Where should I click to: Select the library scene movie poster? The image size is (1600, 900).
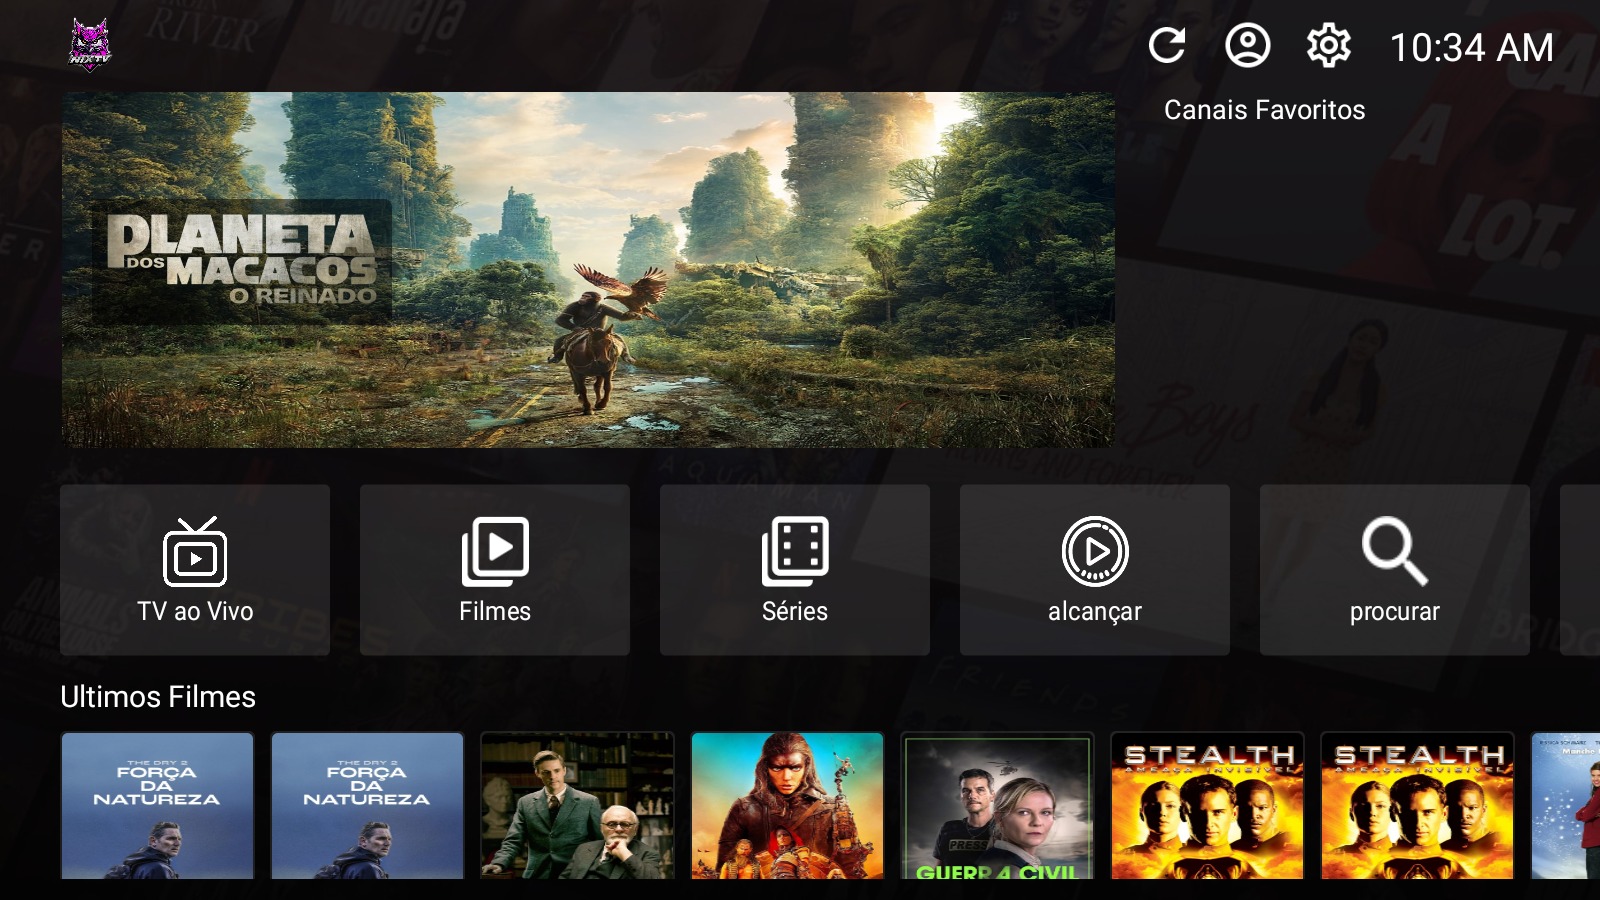(x=577, y=806)
